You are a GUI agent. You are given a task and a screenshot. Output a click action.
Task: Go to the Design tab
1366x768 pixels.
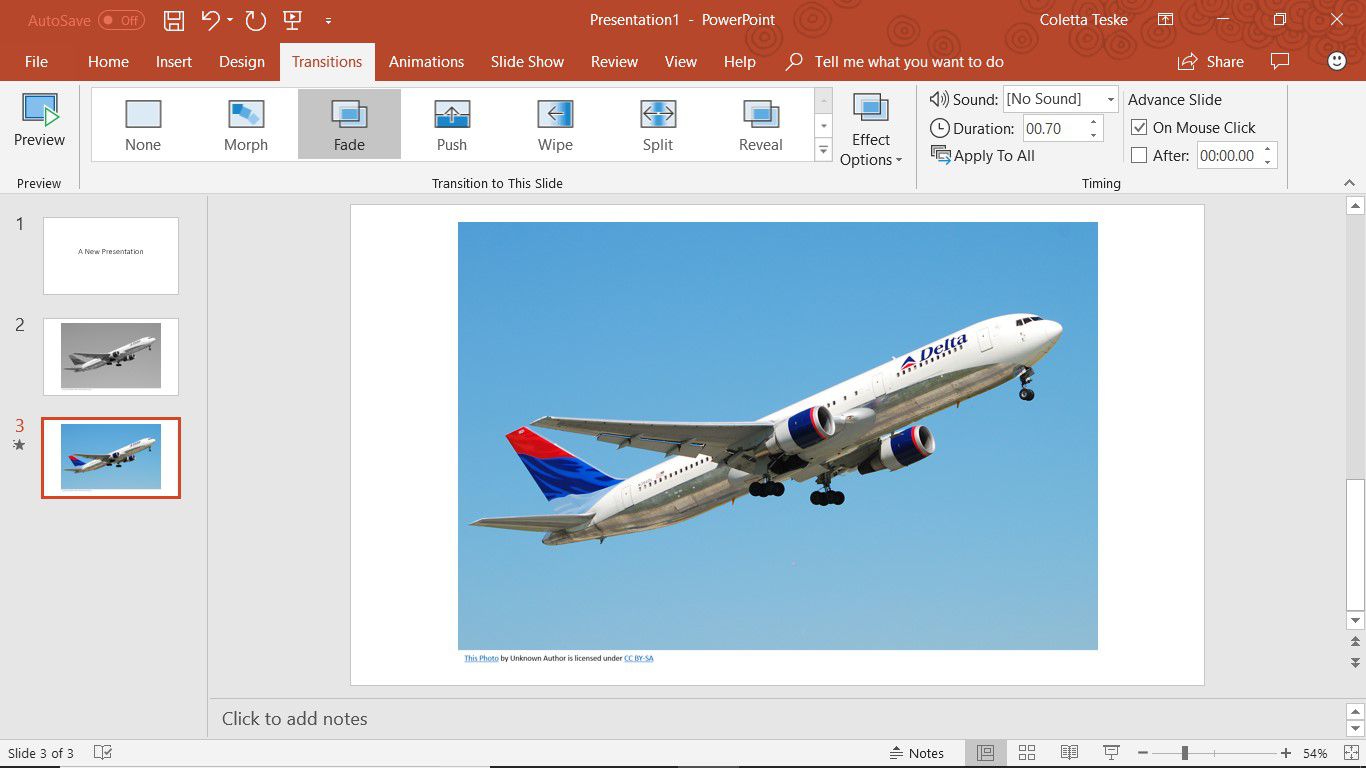[242, 61]
